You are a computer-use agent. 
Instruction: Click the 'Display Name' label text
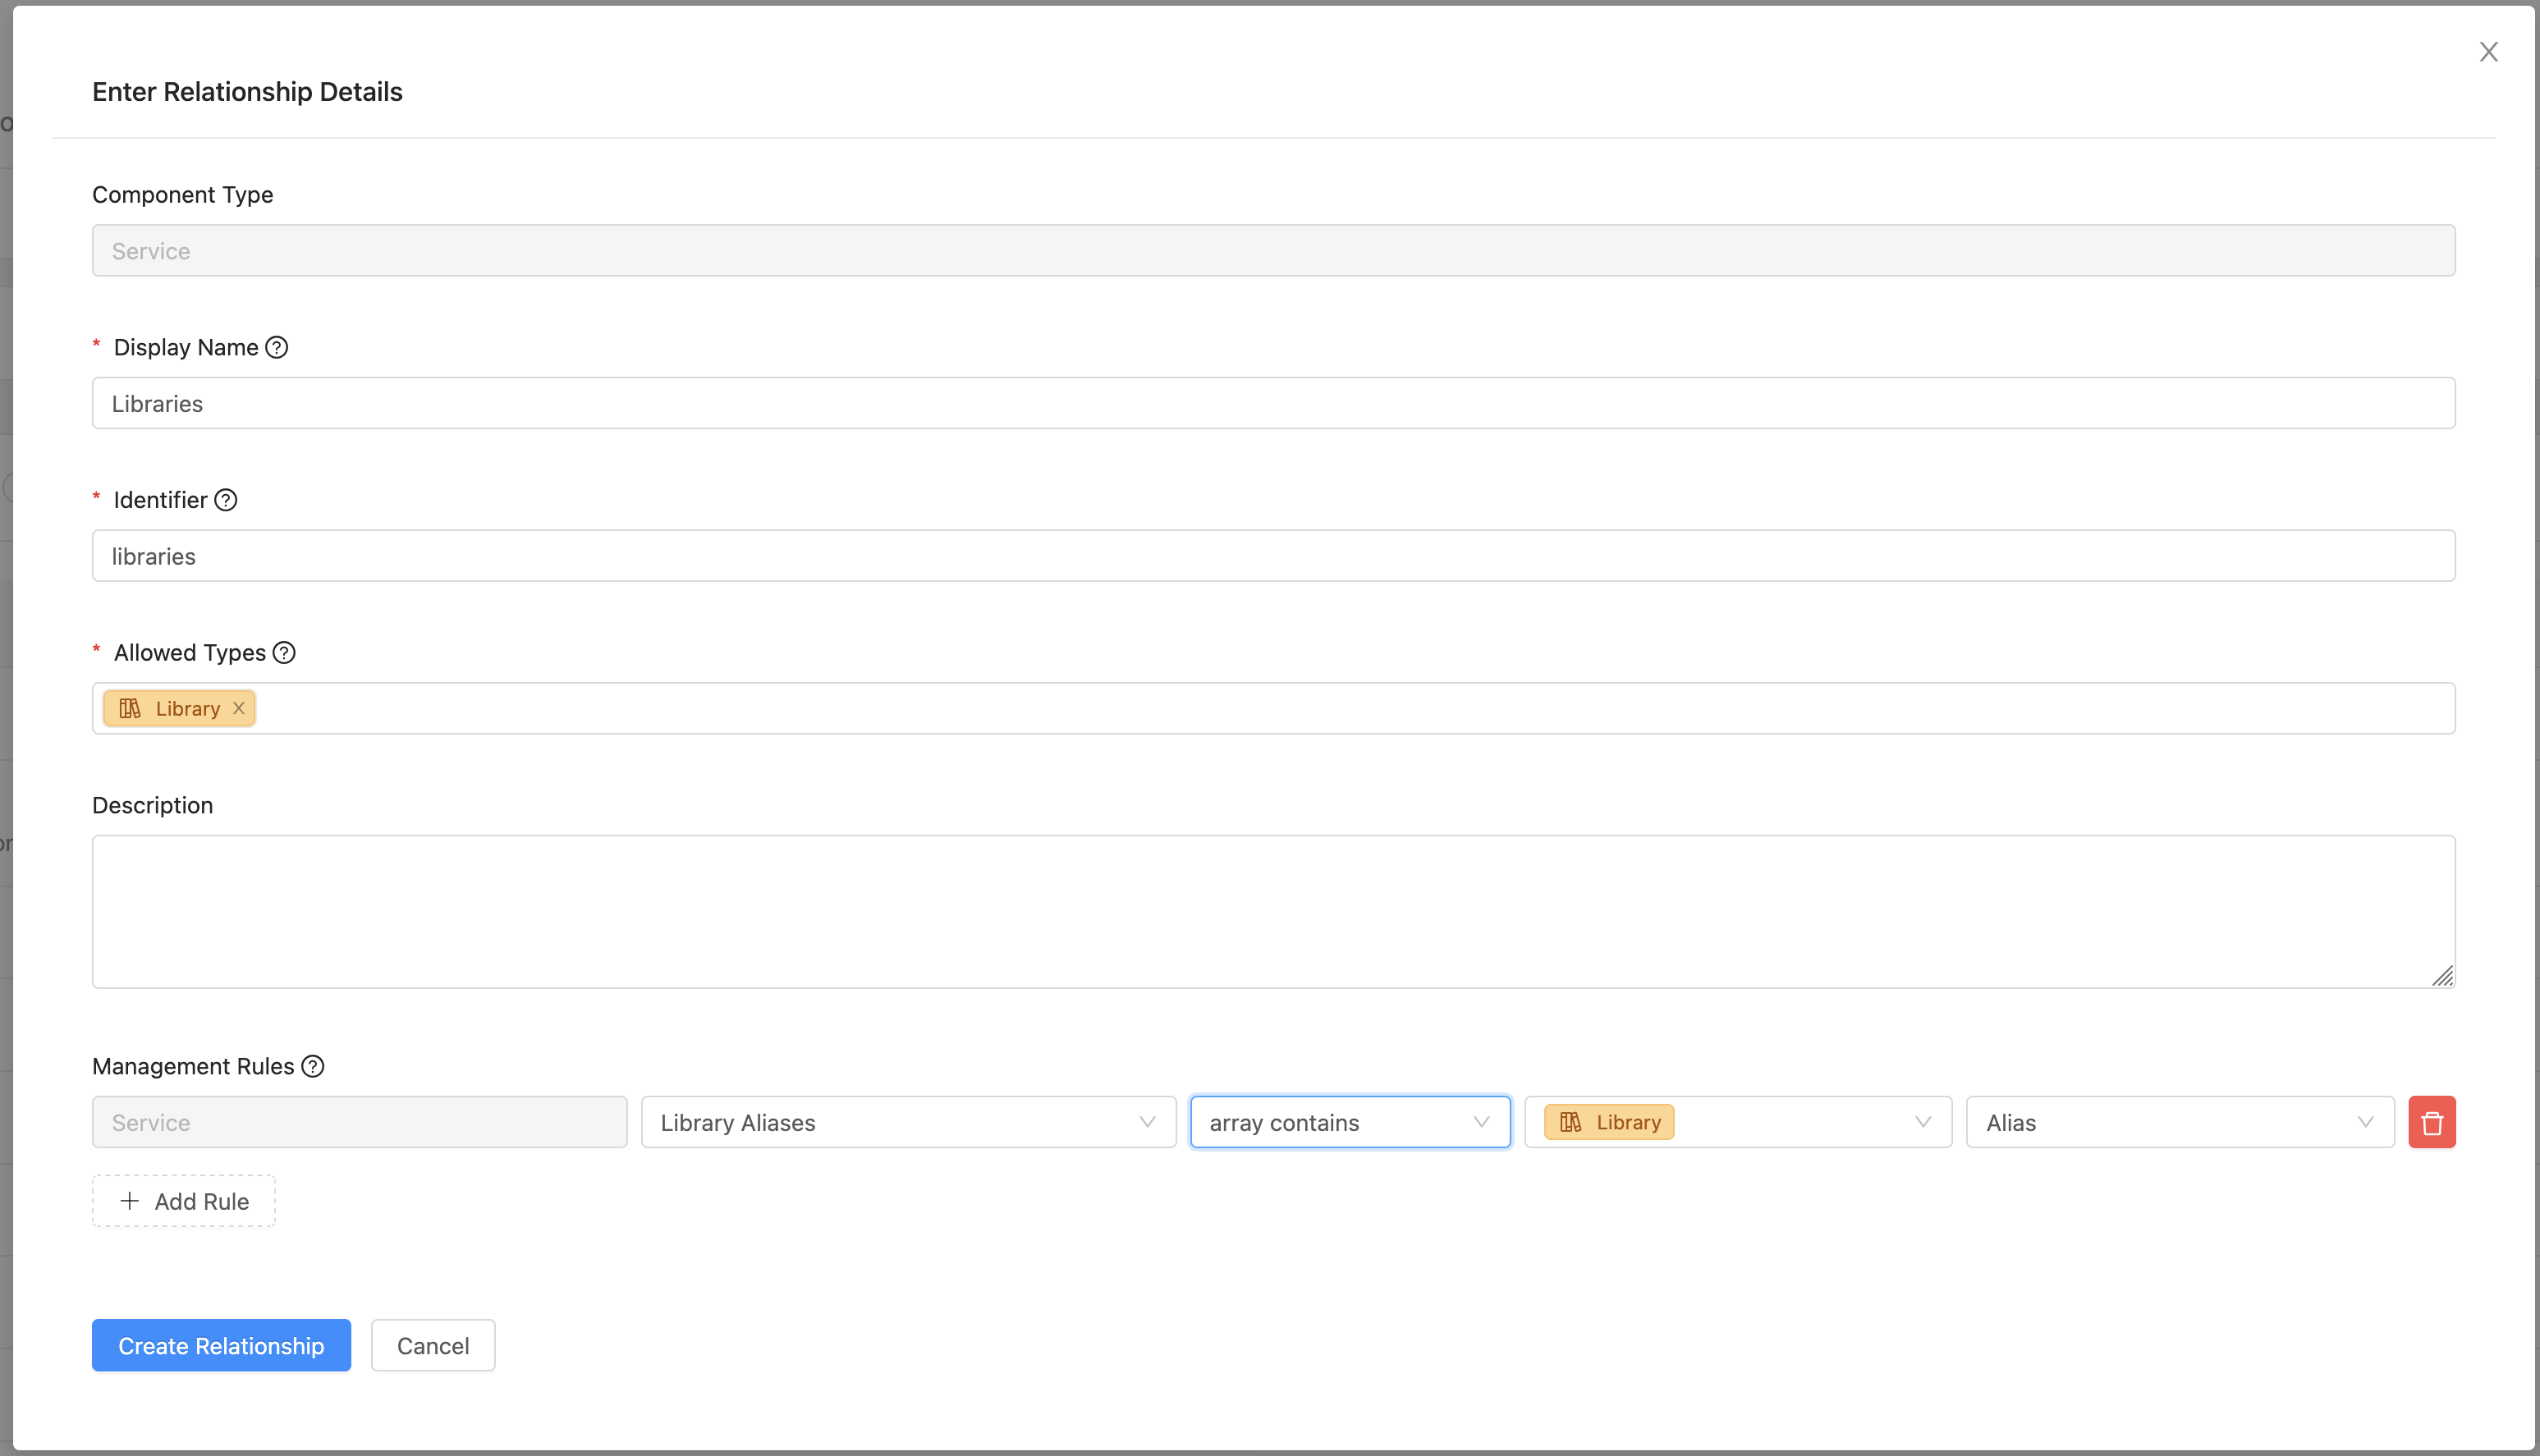(x=186, y=347)
